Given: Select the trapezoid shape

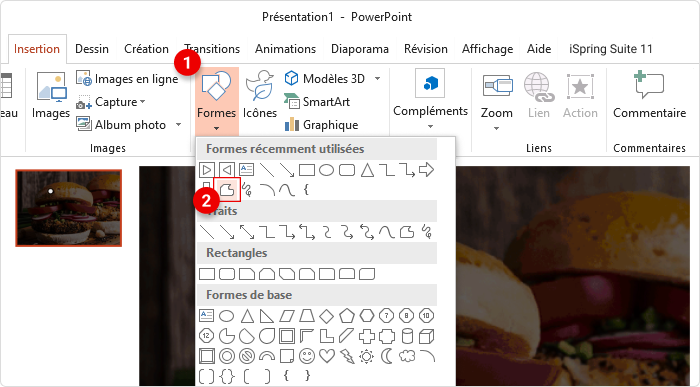Looking at the screenshot, I should point(307,316).
